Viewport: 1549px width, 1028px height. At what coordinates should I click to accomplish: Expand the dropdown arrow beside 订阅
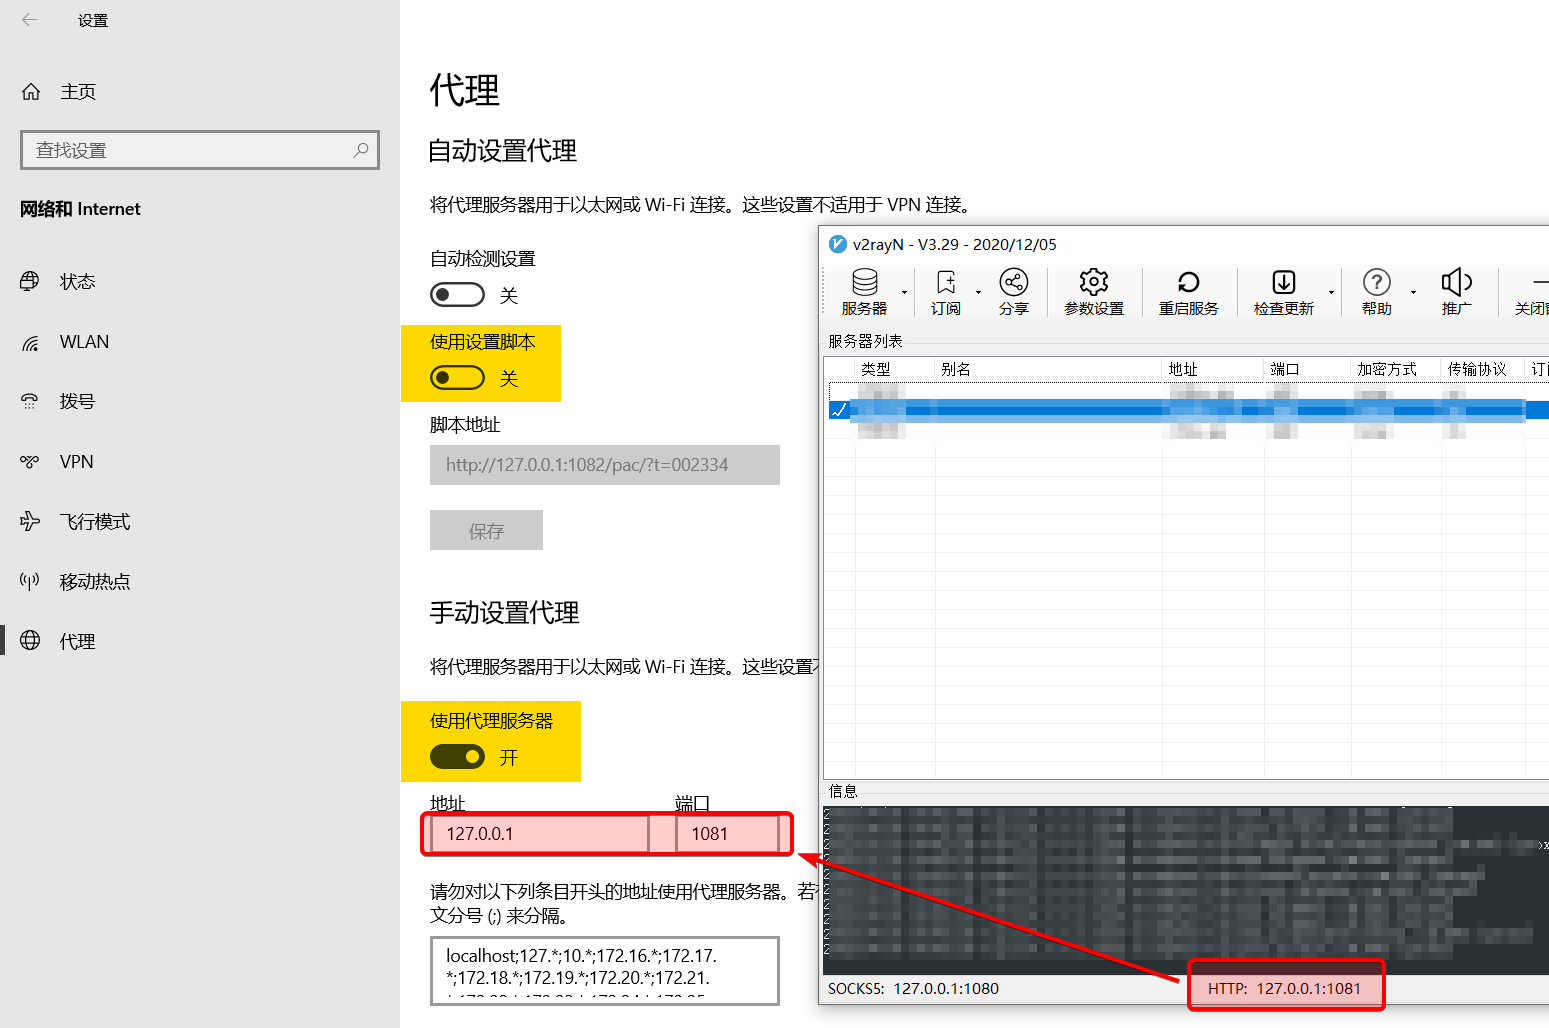point(978,293)
